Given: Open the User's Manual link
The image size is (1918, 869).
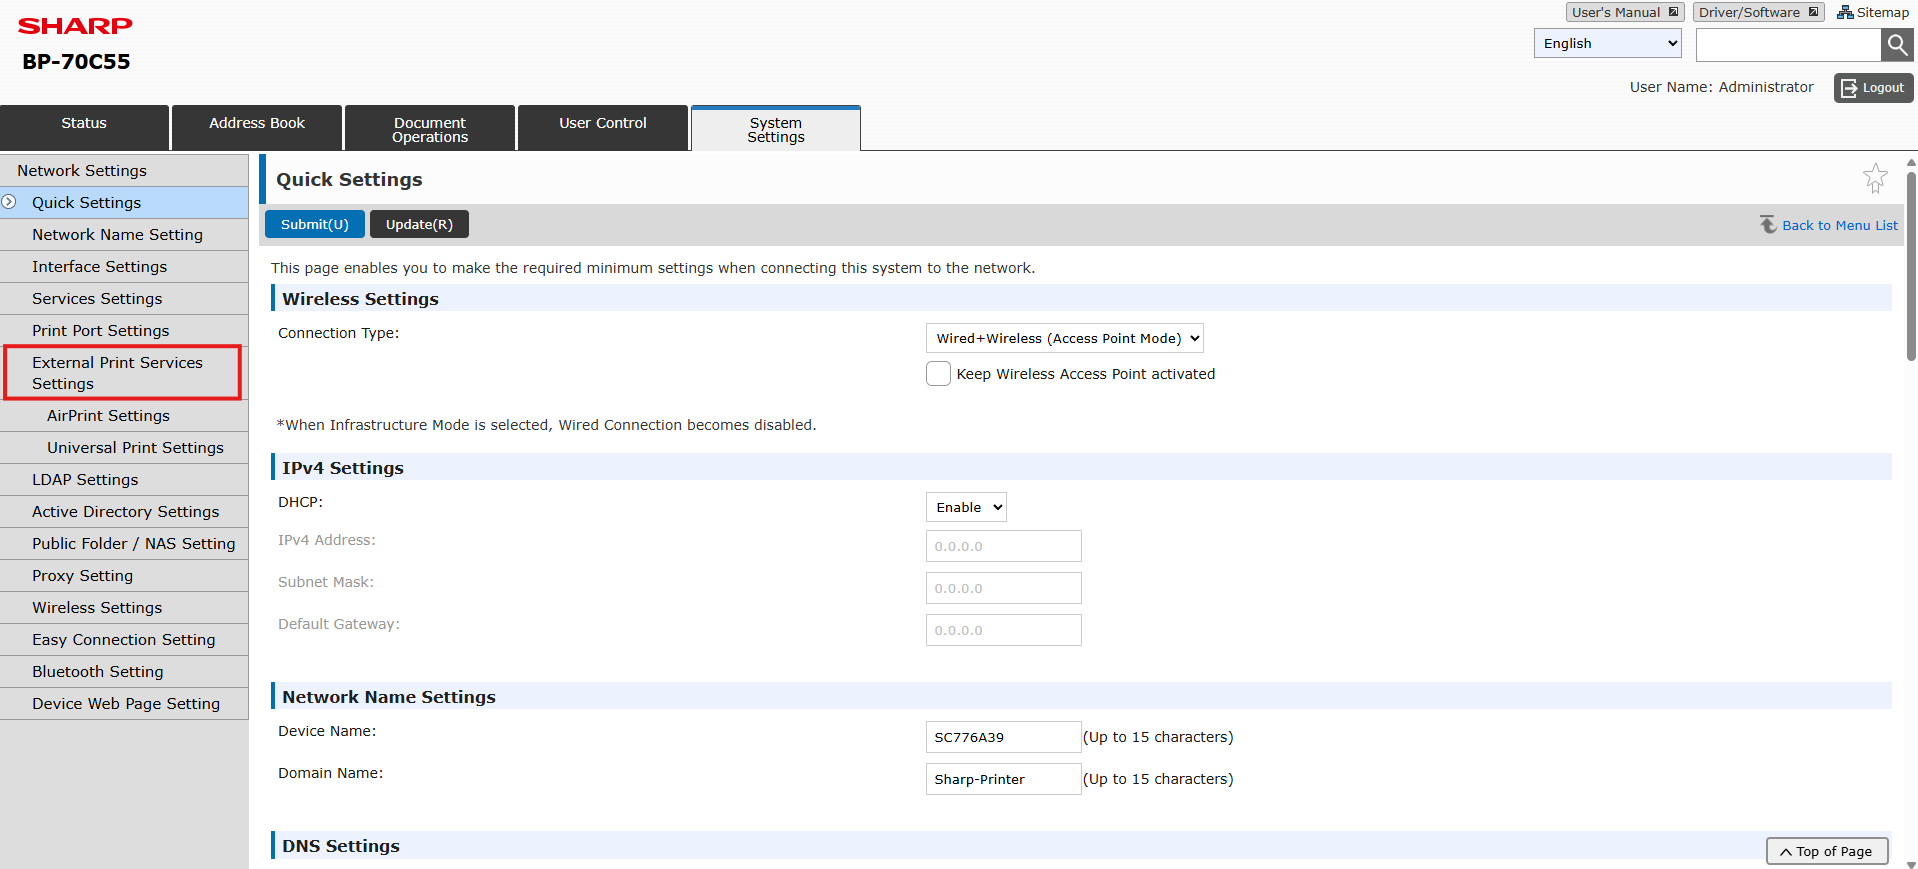Looking at the screenshot, I should point(1625,12).
